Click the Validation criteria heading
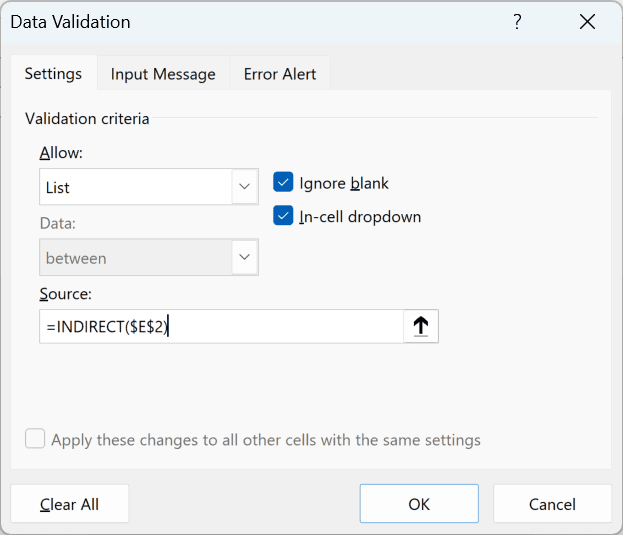This screenshot has height=535, width=623. coord(87,118)
